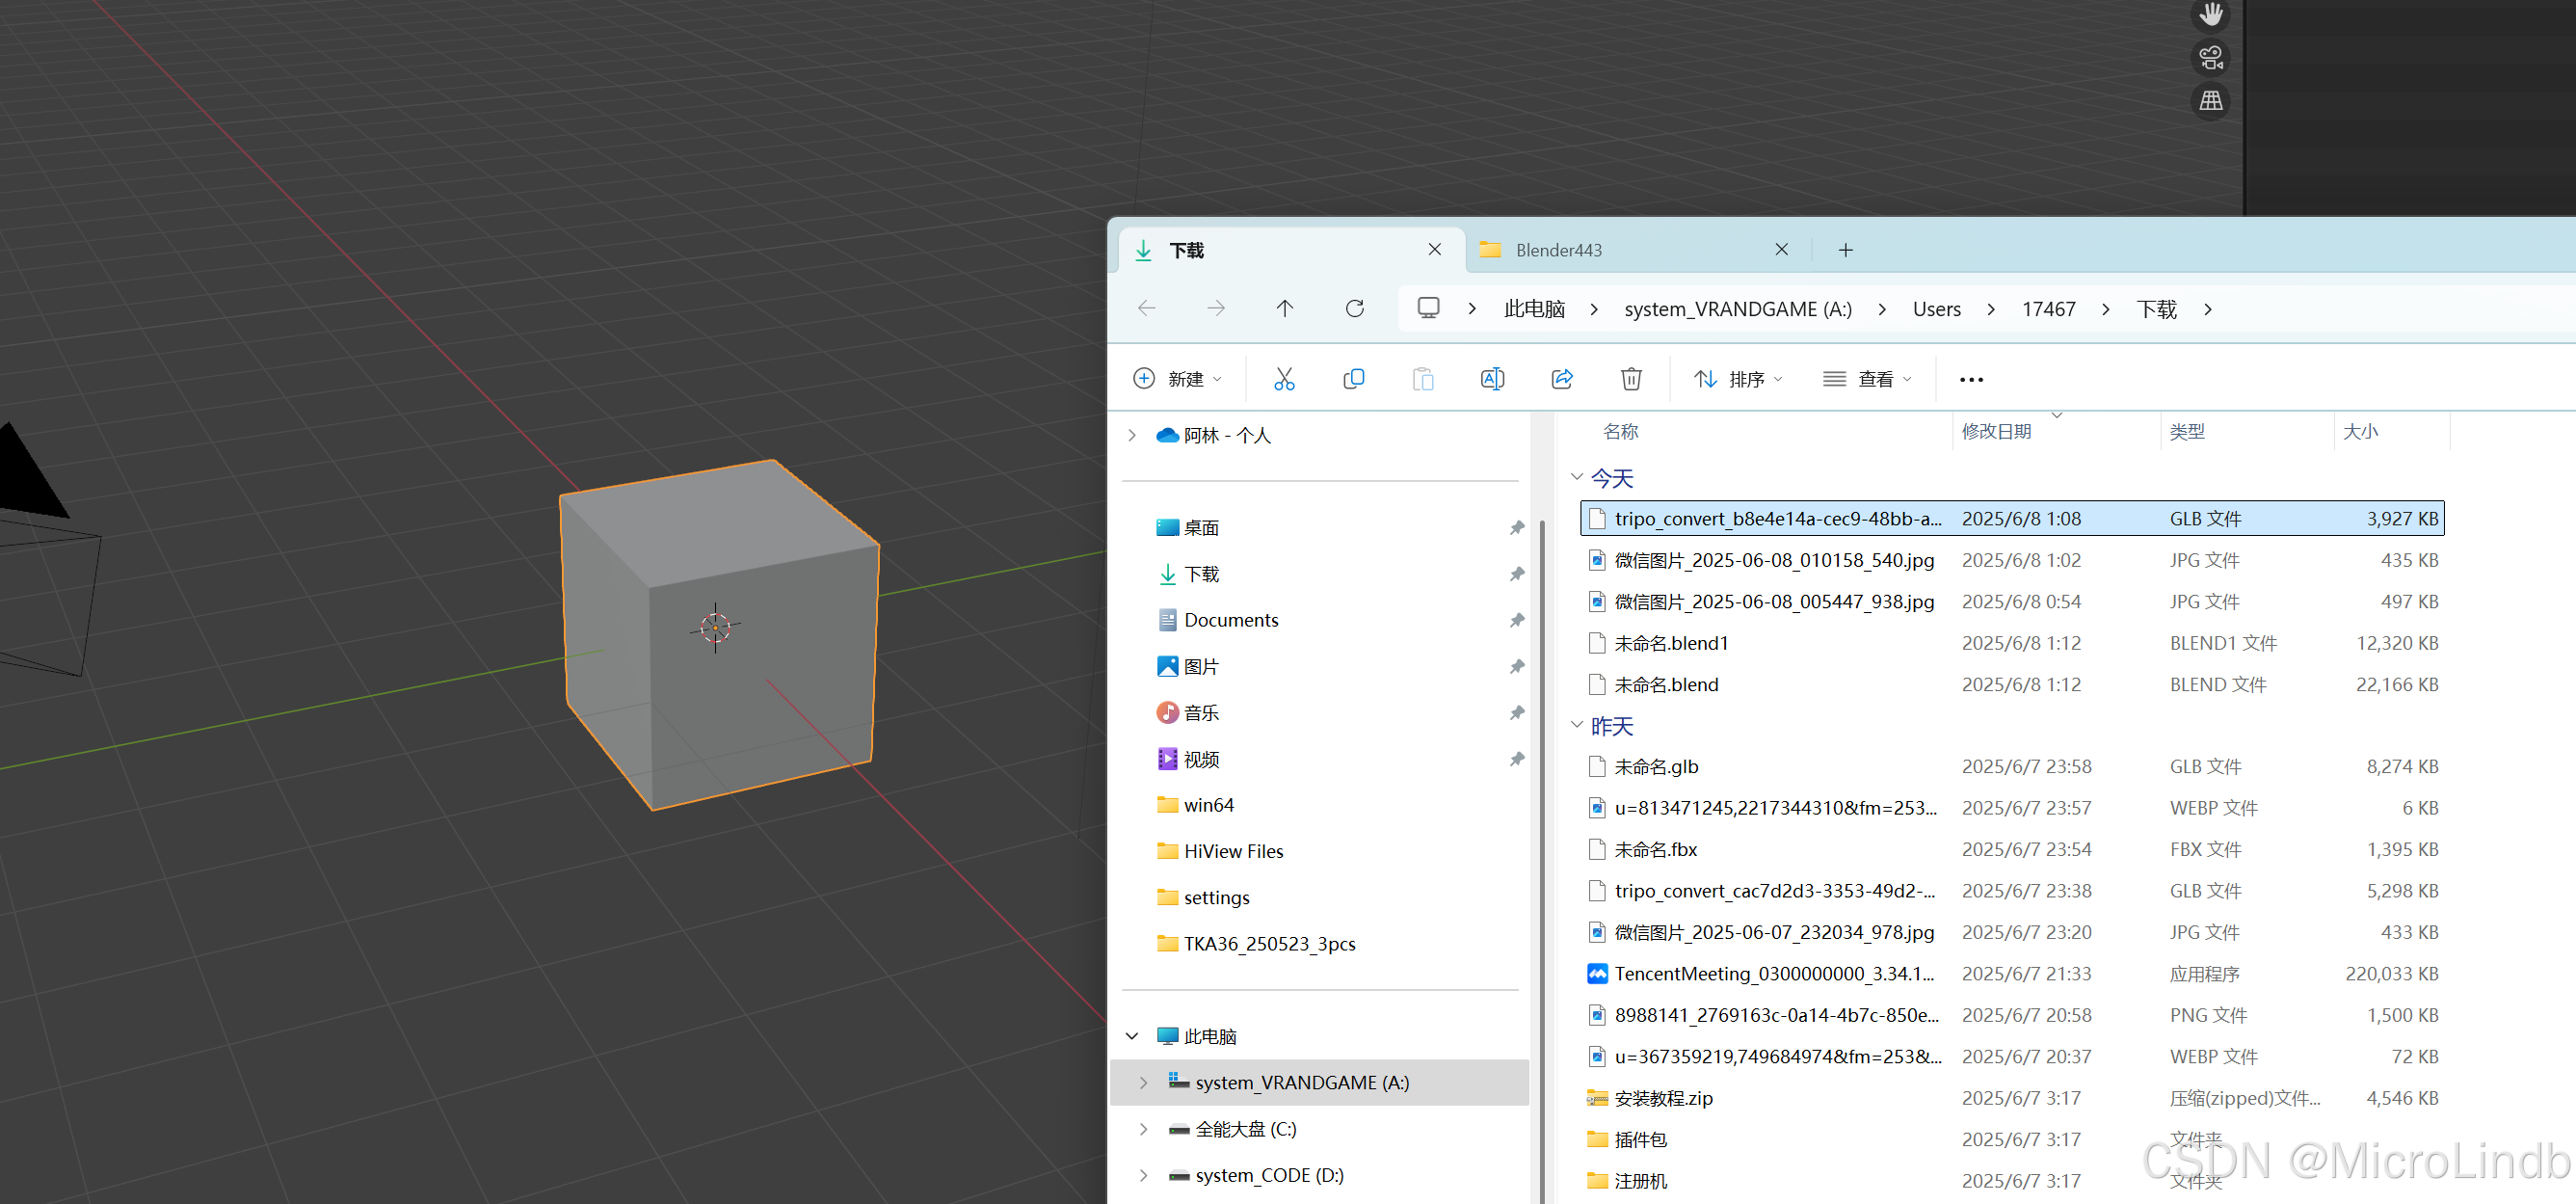Open the 查看 view dropdown
The image size is (2576, 1204).
click(x=1867, y=379)
